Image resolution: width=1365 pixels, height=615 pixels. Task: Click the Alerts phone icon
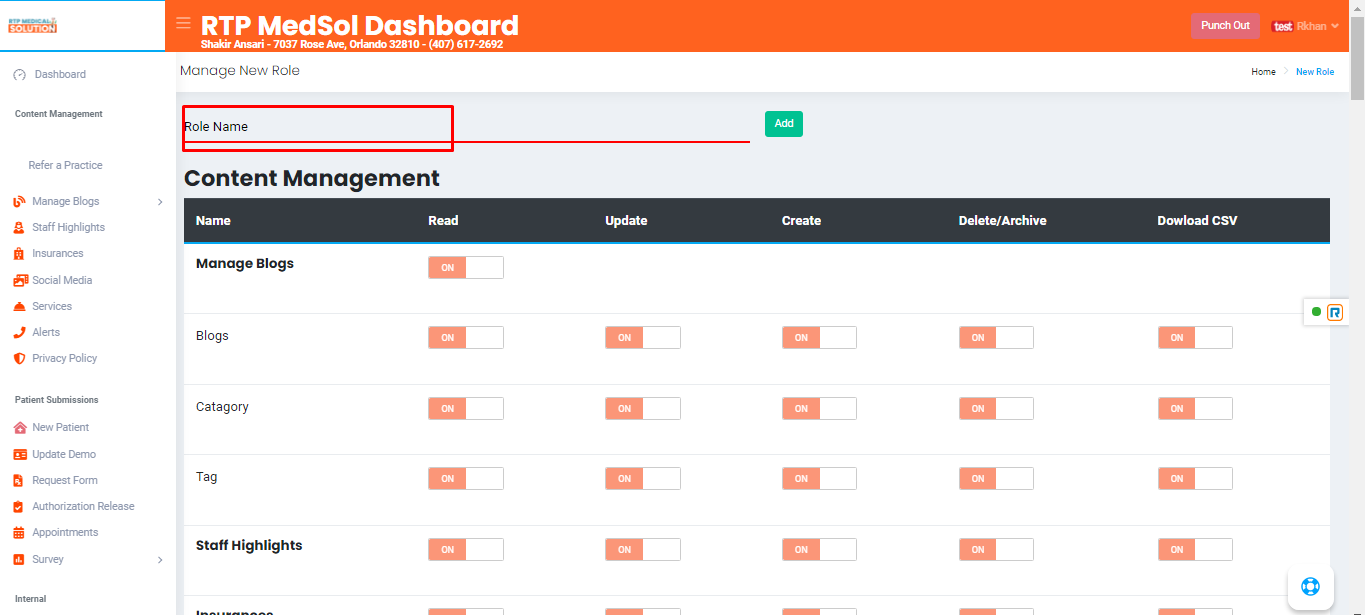(x=19, y=333)
